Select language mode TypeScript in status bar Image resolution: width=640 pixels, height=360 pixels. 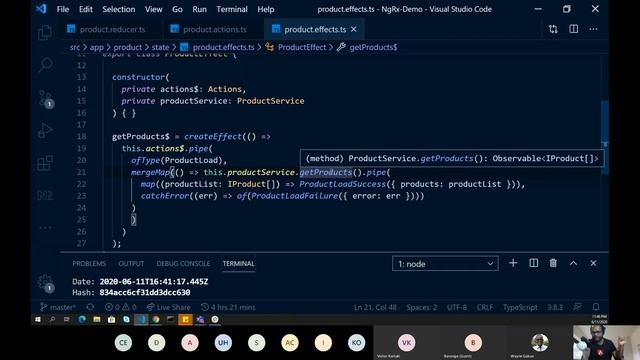point(520,307)
